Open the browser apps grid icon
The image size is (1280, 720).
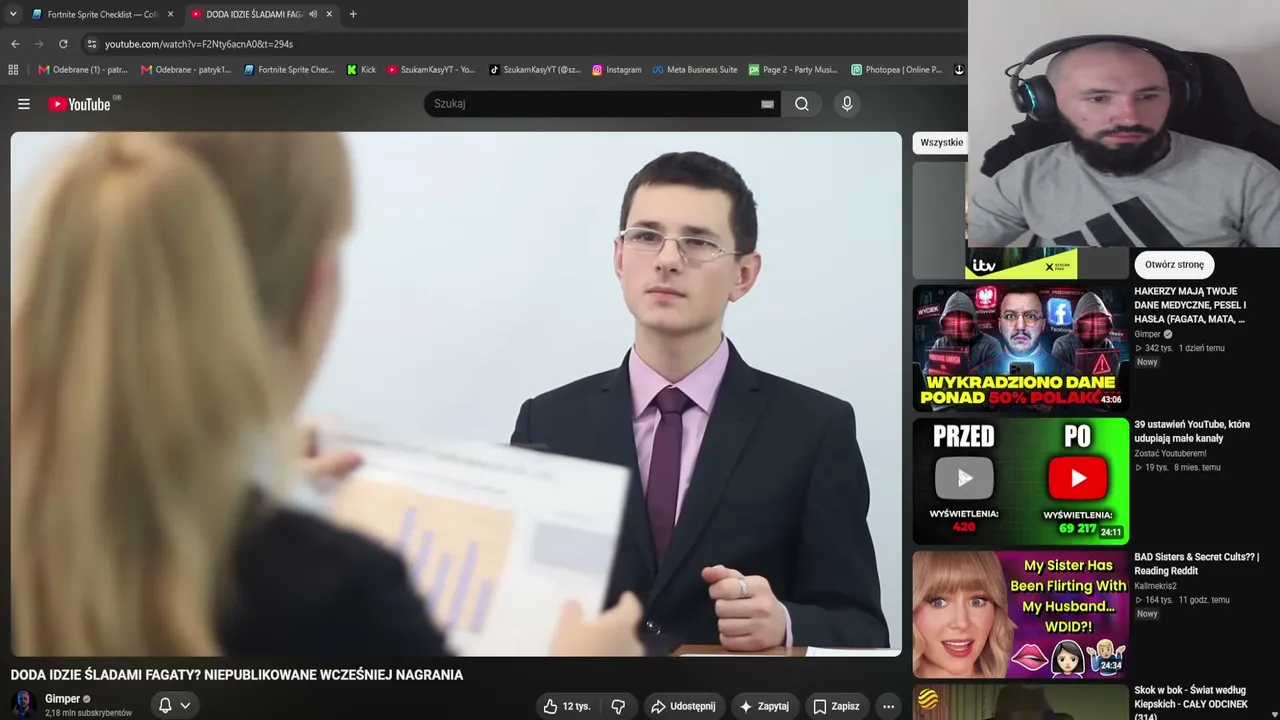pyautogui.click(x=13, y=70)
